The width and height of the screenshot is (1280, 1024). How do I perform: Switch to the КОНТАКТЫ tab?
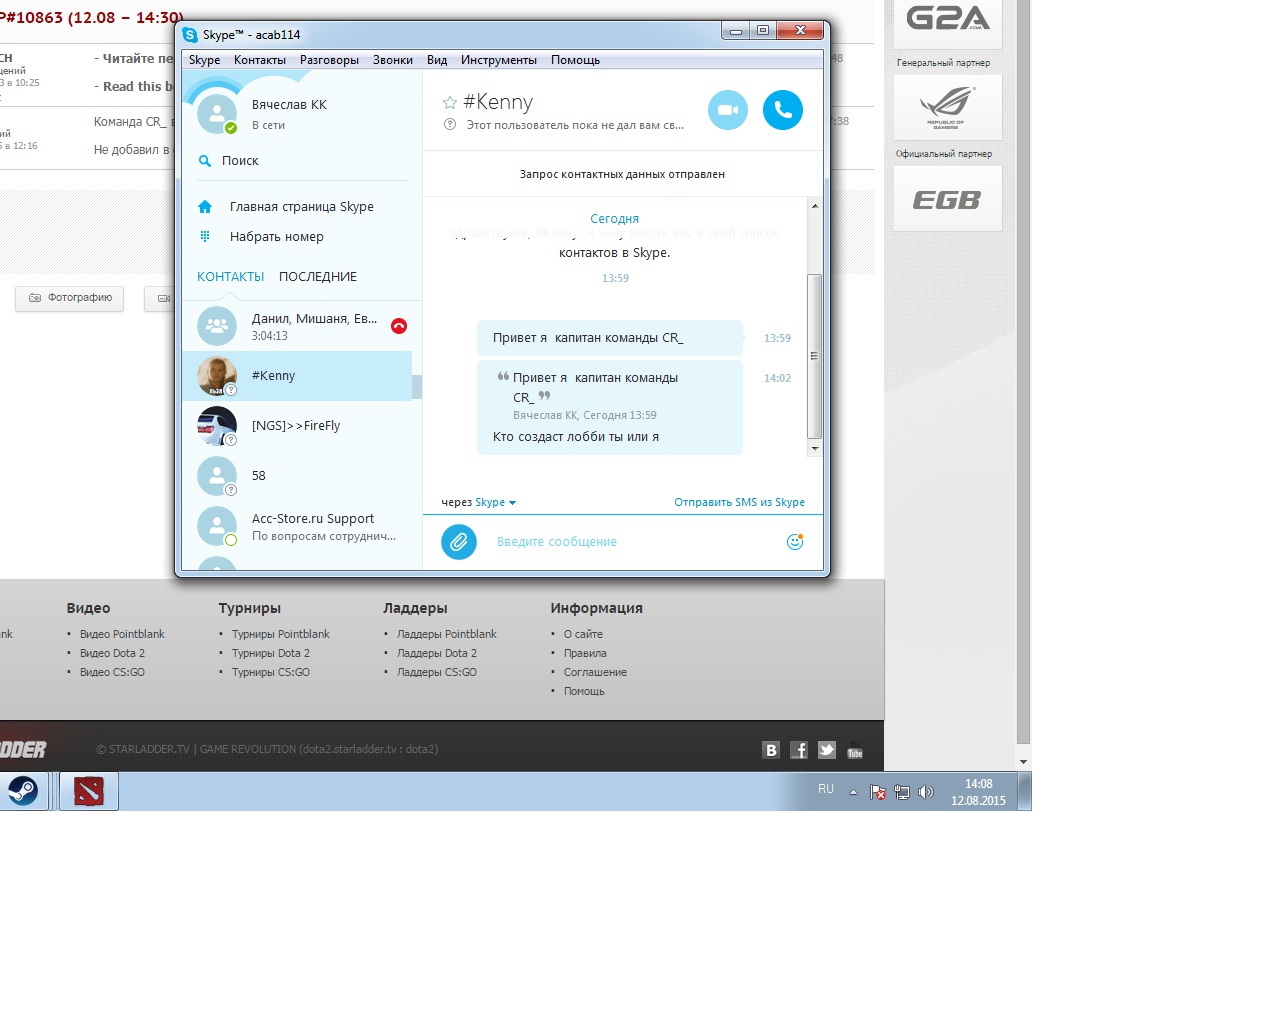231,277
